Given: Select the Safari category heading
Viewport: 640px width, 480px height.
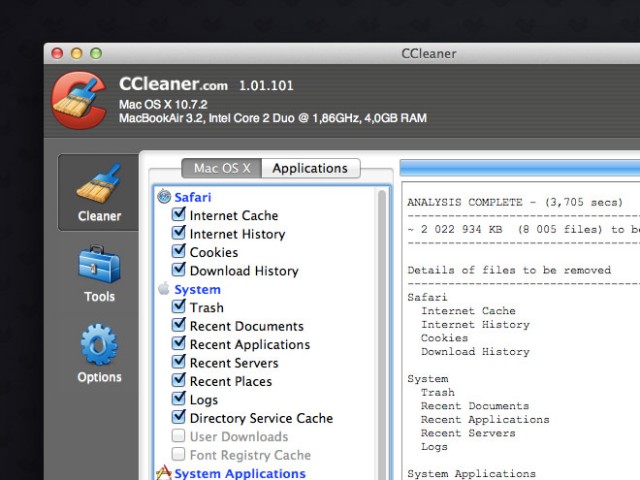Looking at the screenshot, I should point(193,197).
